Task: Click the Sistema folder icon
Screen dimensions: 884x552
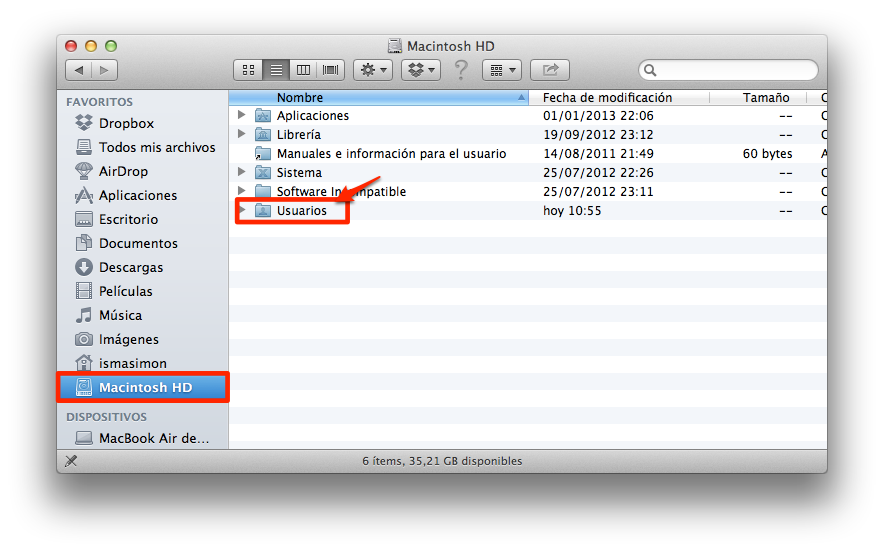Action: pyautogui.click(x=263, y=173)
